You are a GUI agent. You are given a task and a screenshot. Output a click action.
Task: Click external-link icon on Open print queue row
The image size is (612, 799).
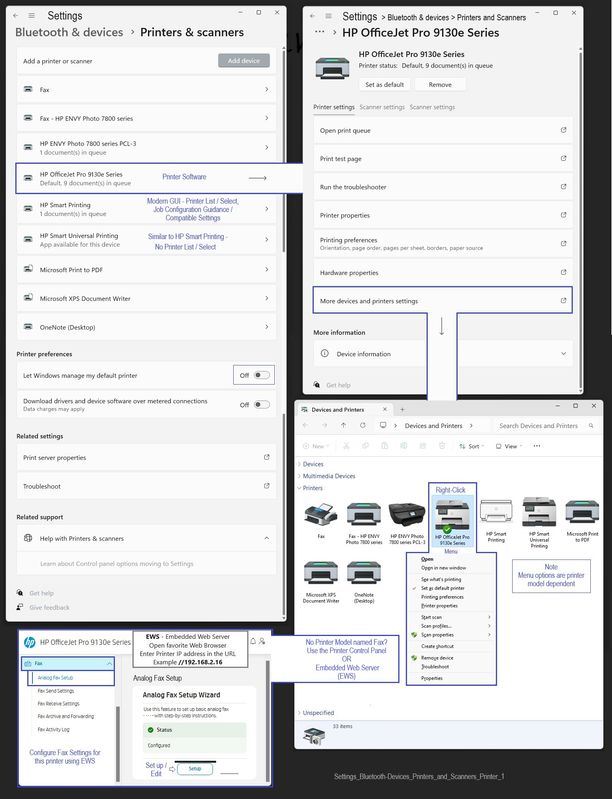(x=563, y=130)
